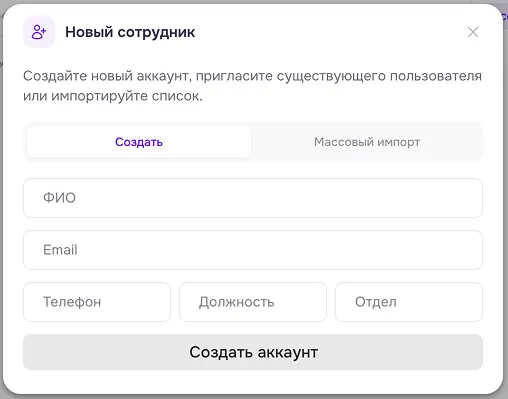Image resolution: width=508 pixels, height=399 pixels.
Task: Click the Новый сотрудник heading text
Action: point(130,32)
